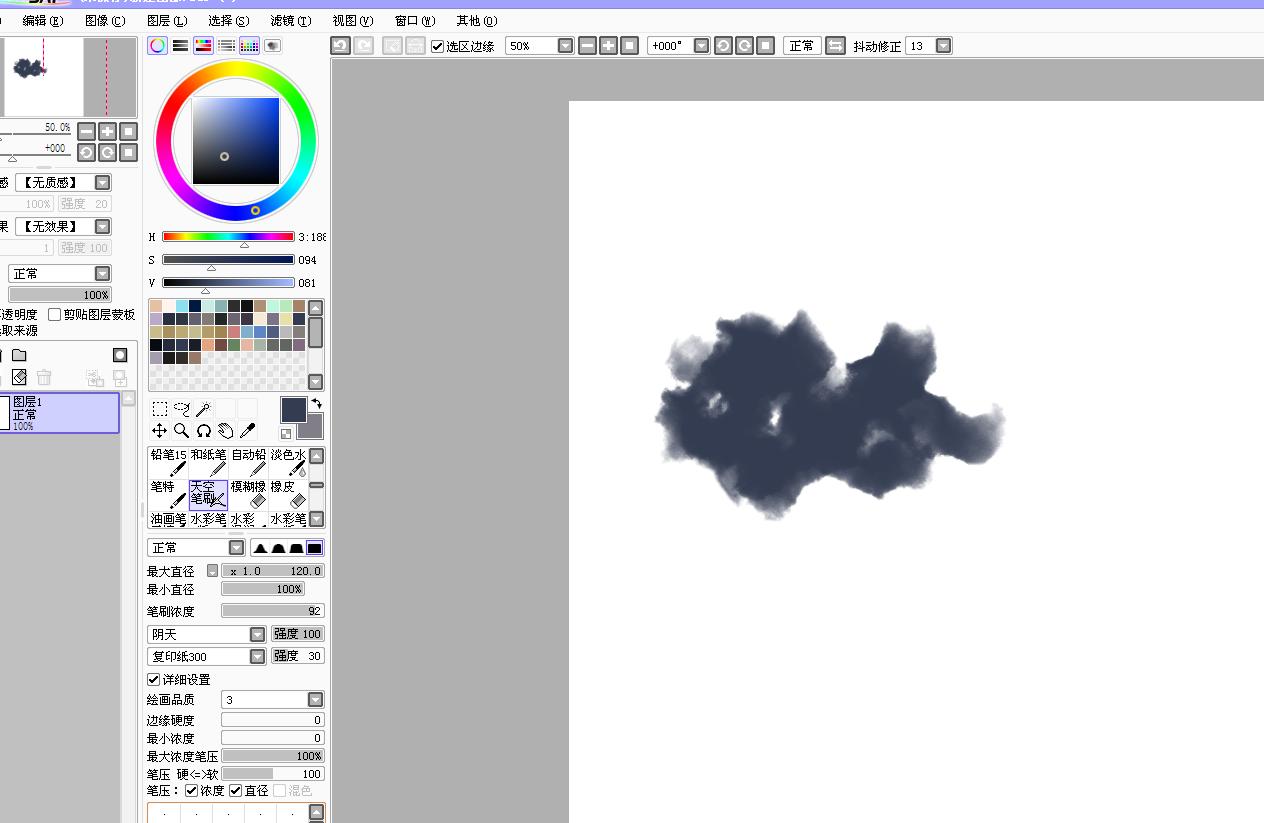Select the 橡皮 eraser brush
Screen dimensions: 1264x823
[x=288, y=493]
